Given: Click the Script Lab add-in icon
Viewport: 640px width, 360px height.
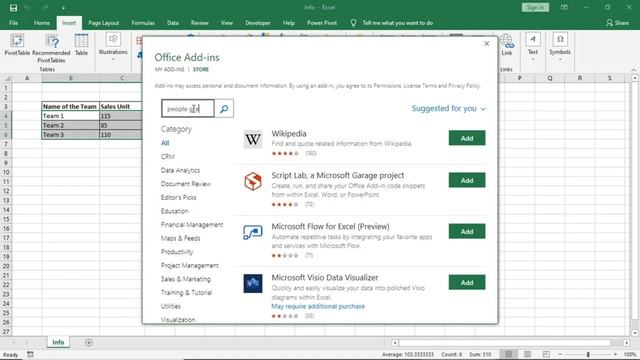Looking at the screenshot, I should pyautogui.click(x=253, y=181).
